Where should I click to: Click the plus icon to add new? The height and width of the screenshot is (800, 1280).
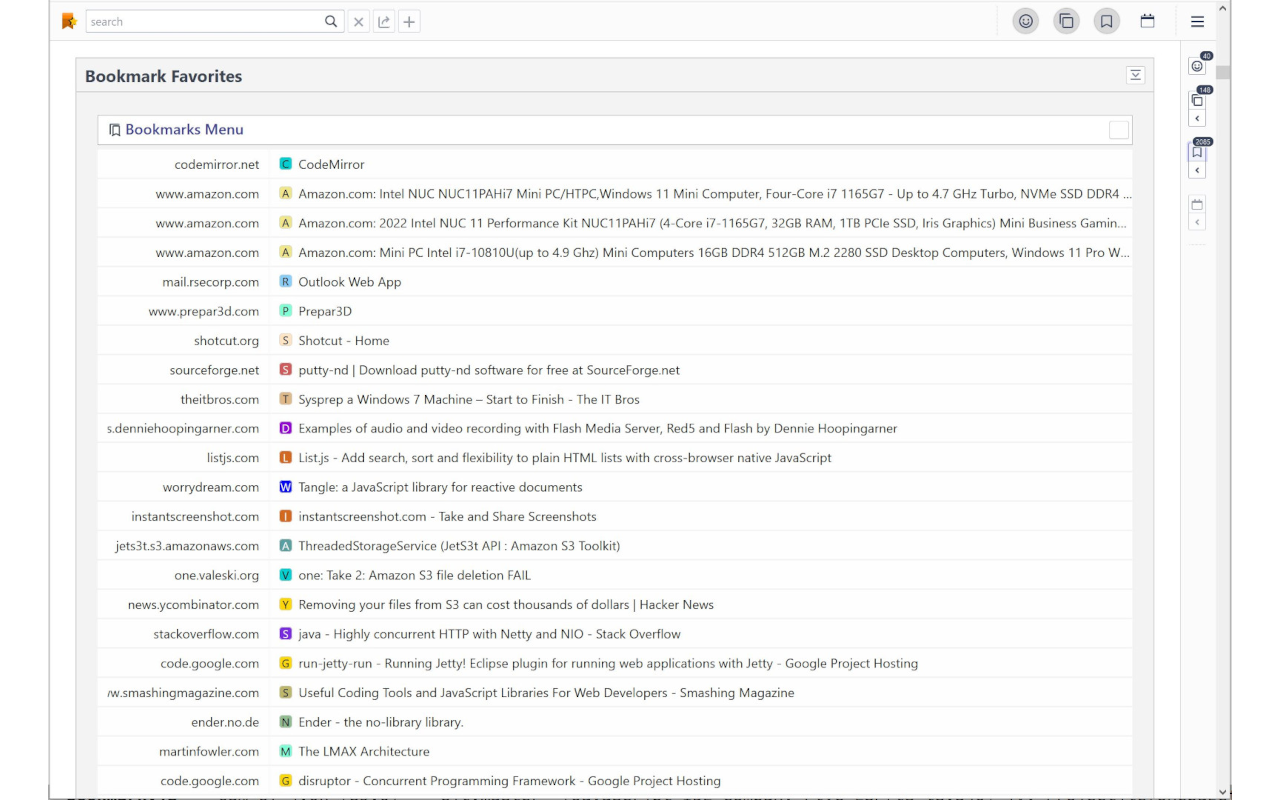tap(409, 22)
